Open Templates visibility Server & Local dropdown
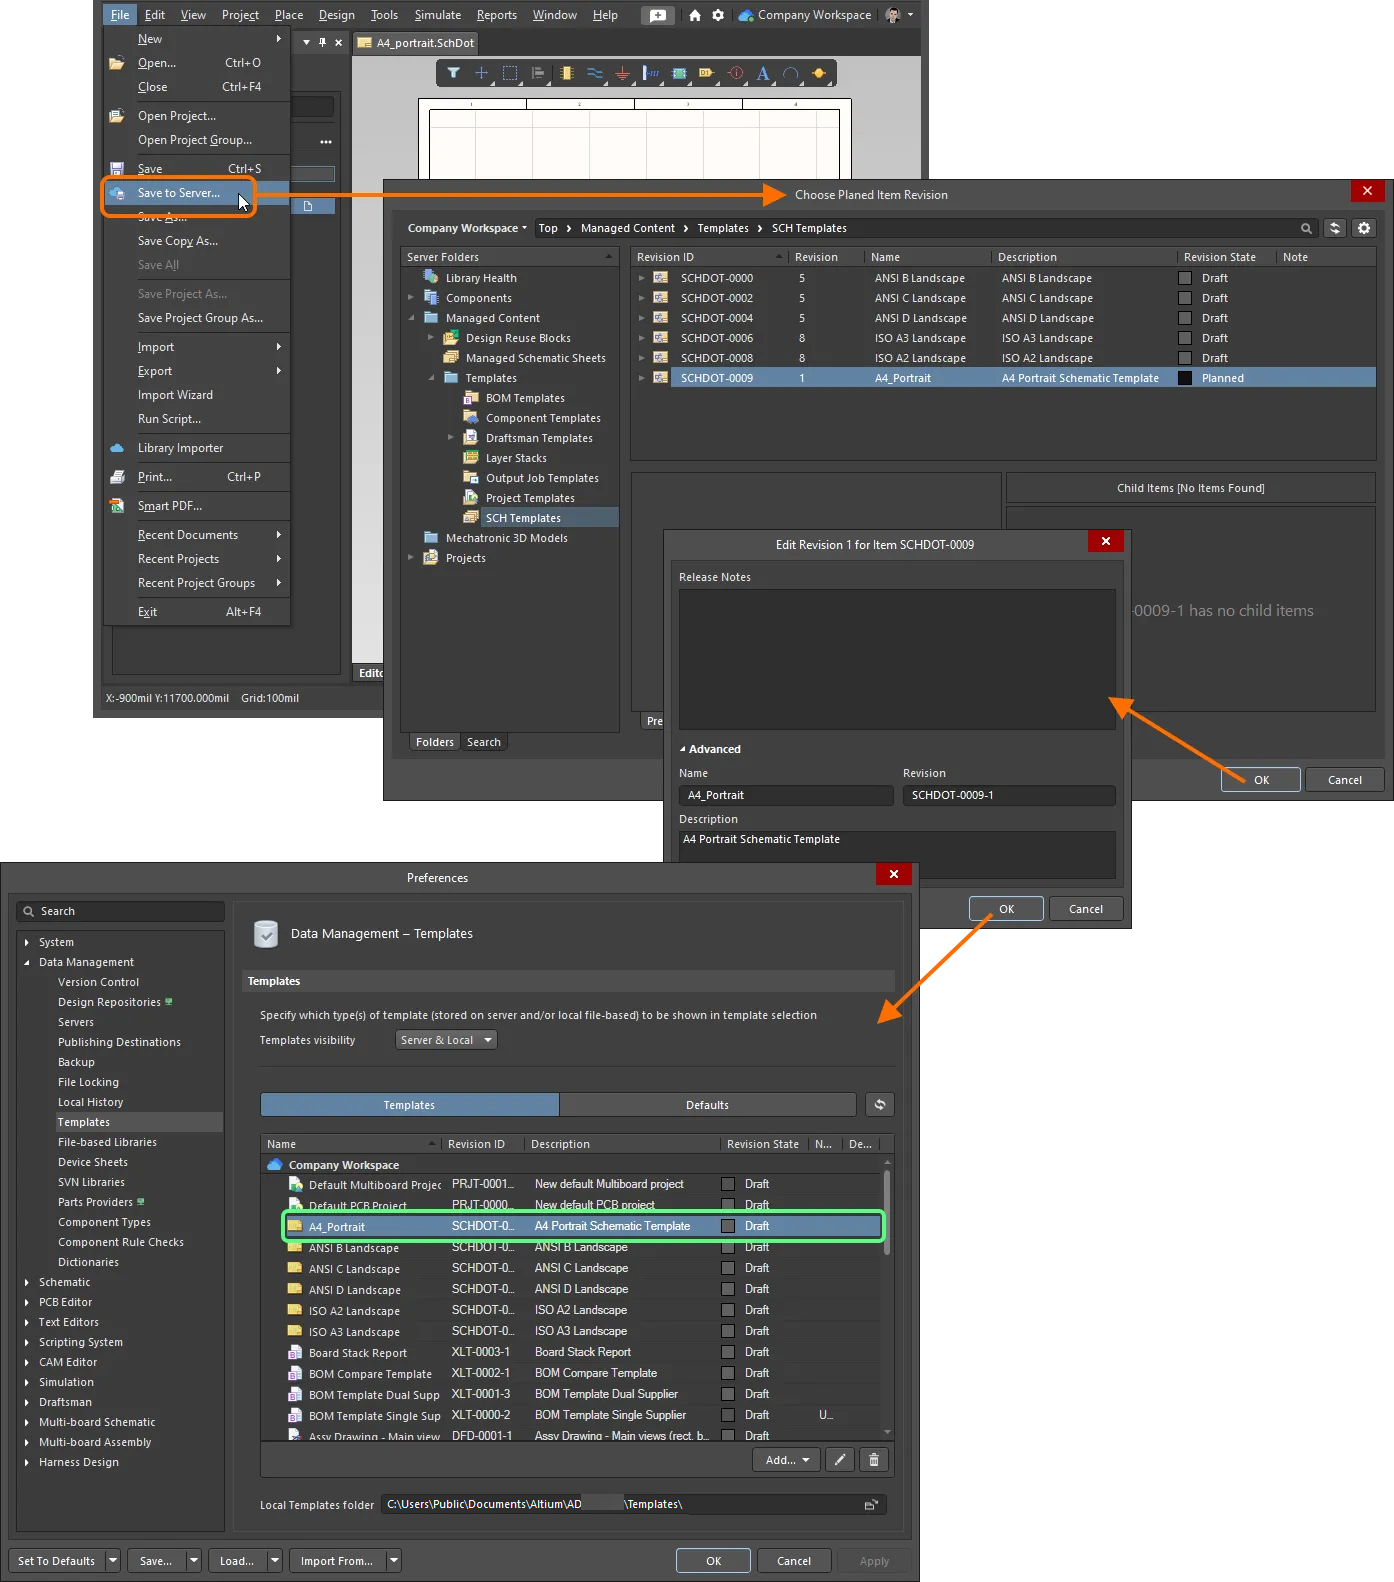Viewport: 1394px width, 1582px height. [446, 1040]
